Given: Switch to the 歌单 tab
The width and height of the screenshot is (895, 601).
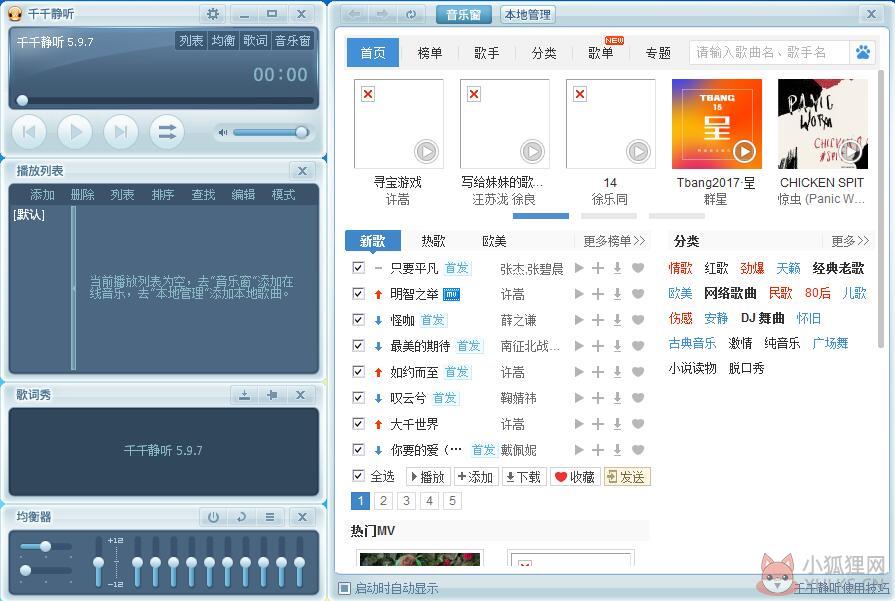Looking at the screenshot, I should [600, 53].
